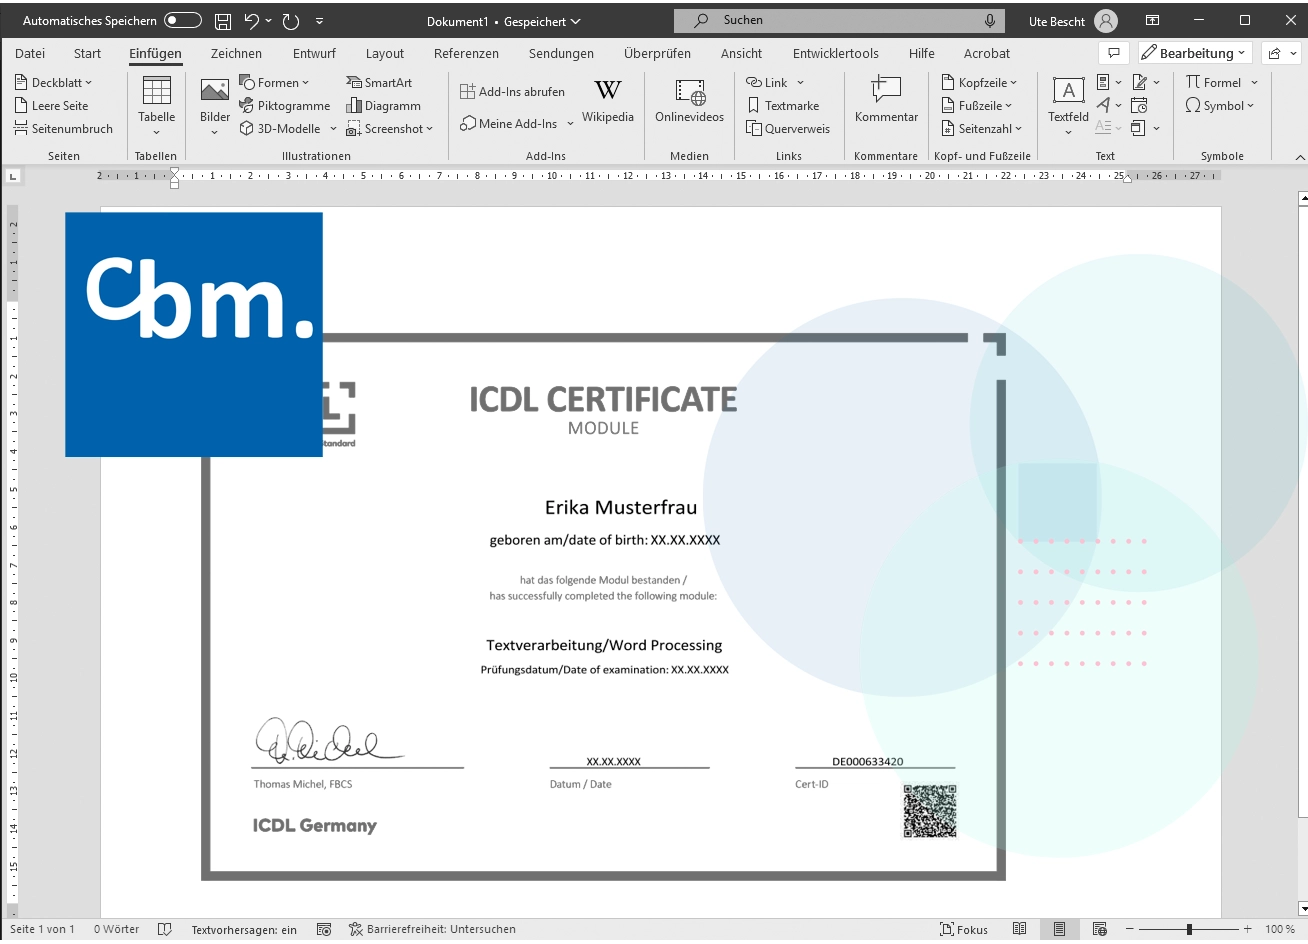Insert a Querverweis
Viewport: 1308px width, 944px height.
point(788,129)
